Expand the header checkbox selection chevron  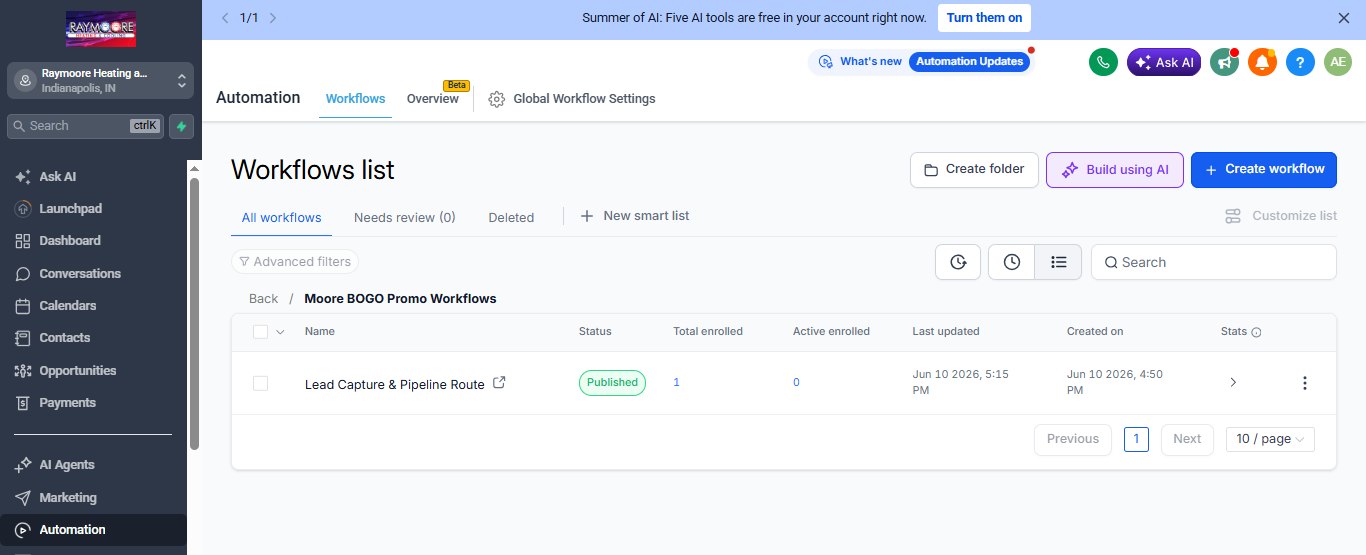point(280,332)
